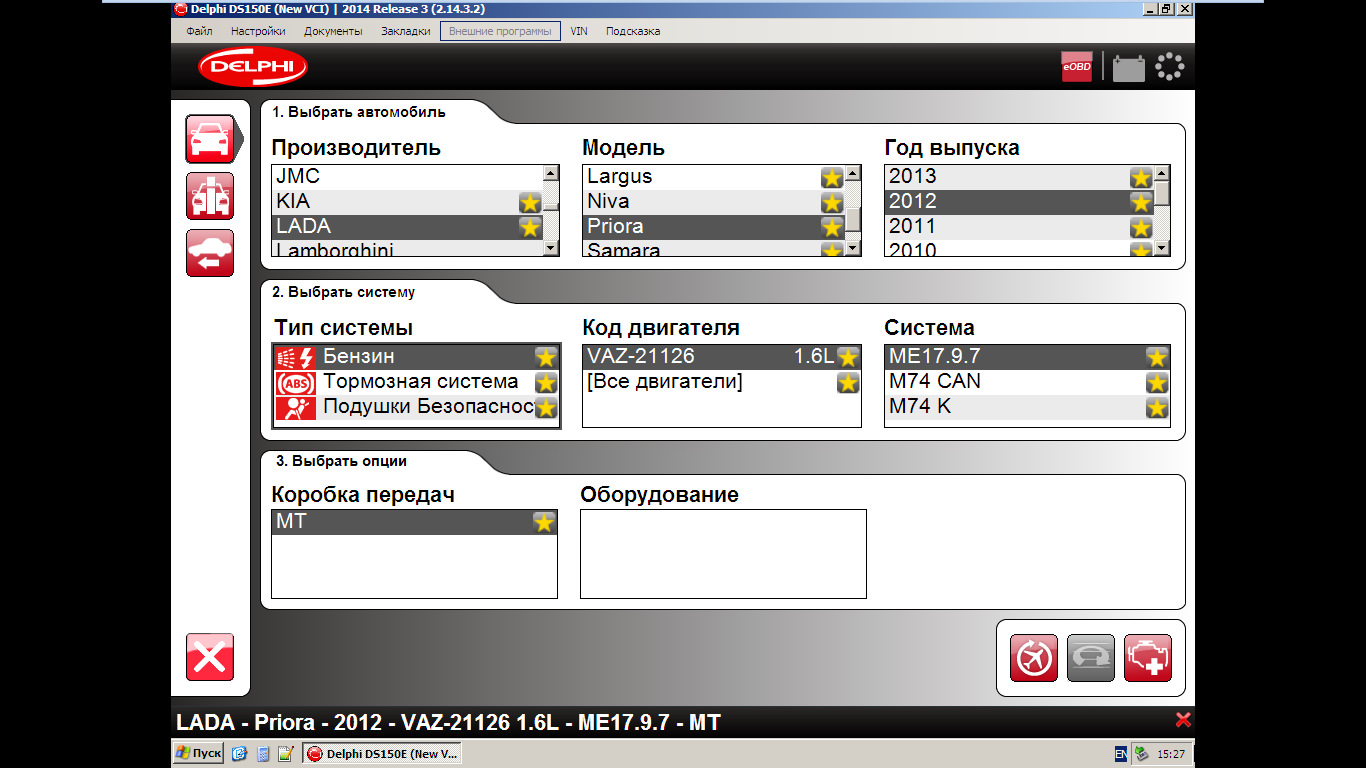Screen dimensions: 1366x768
Task: Choose year 2013
Action: pyautogui.click(x=1019, y=177)
